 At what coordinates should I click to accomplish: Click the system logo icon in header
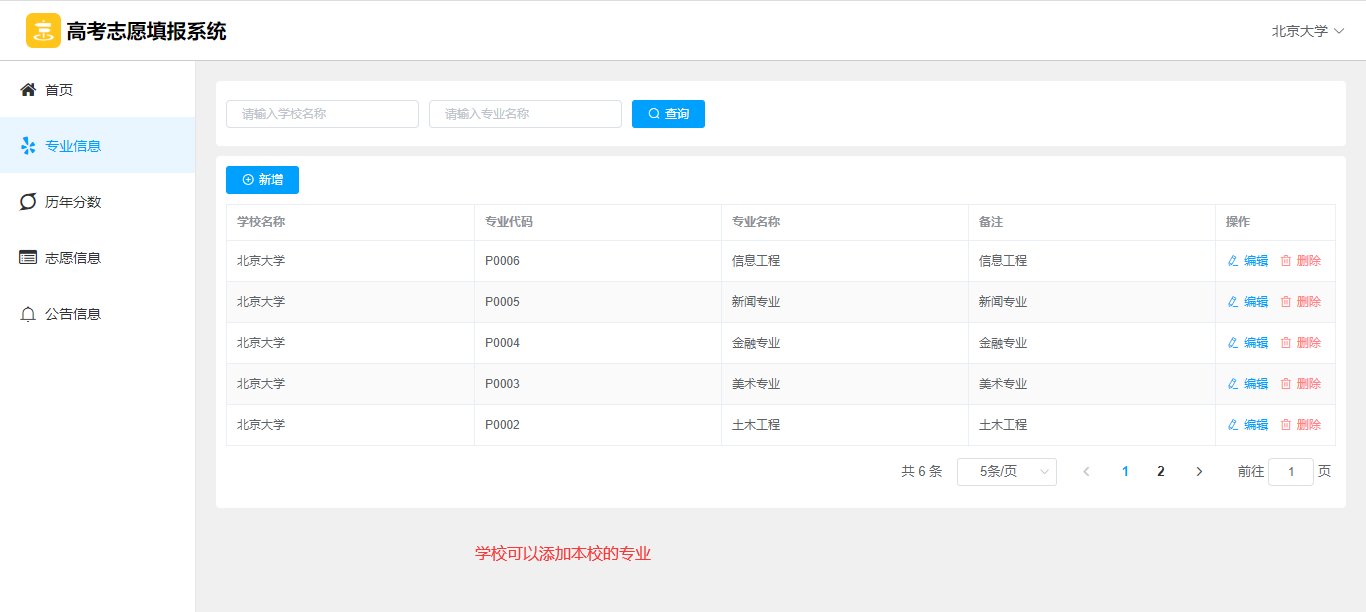pos(43,31)
